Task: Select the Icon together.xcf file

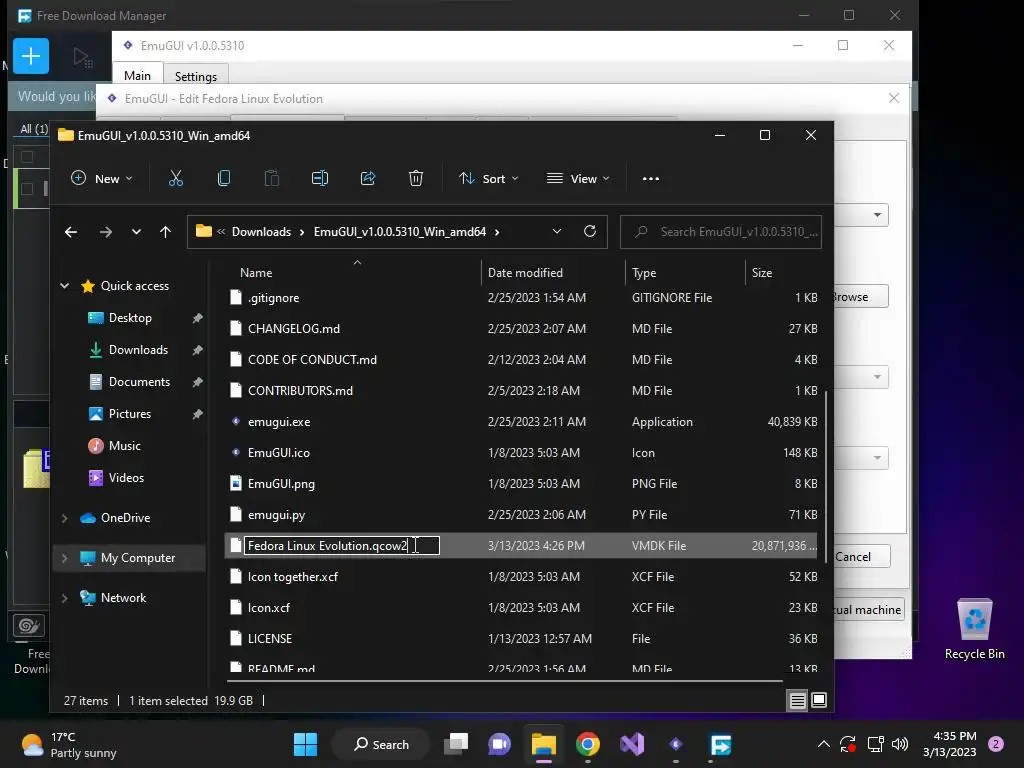Action: point(520,577)
